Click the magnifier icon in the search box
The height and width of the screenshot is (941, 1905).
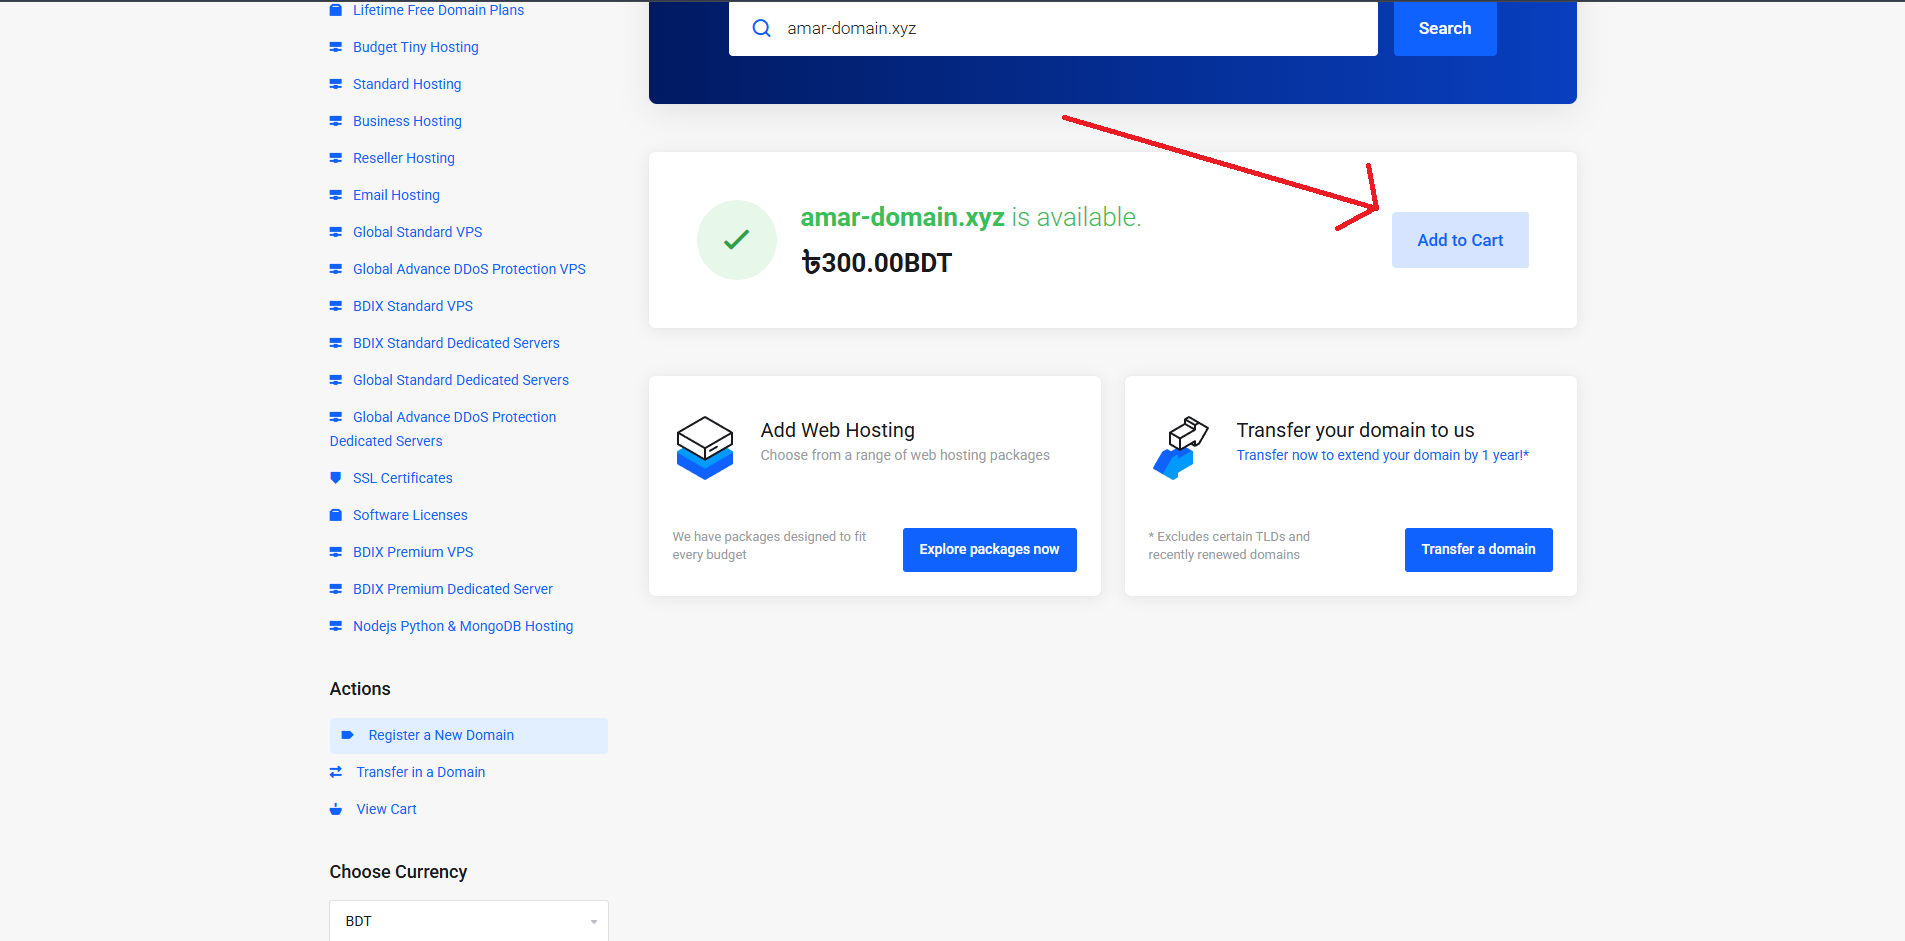coord(762,28)
